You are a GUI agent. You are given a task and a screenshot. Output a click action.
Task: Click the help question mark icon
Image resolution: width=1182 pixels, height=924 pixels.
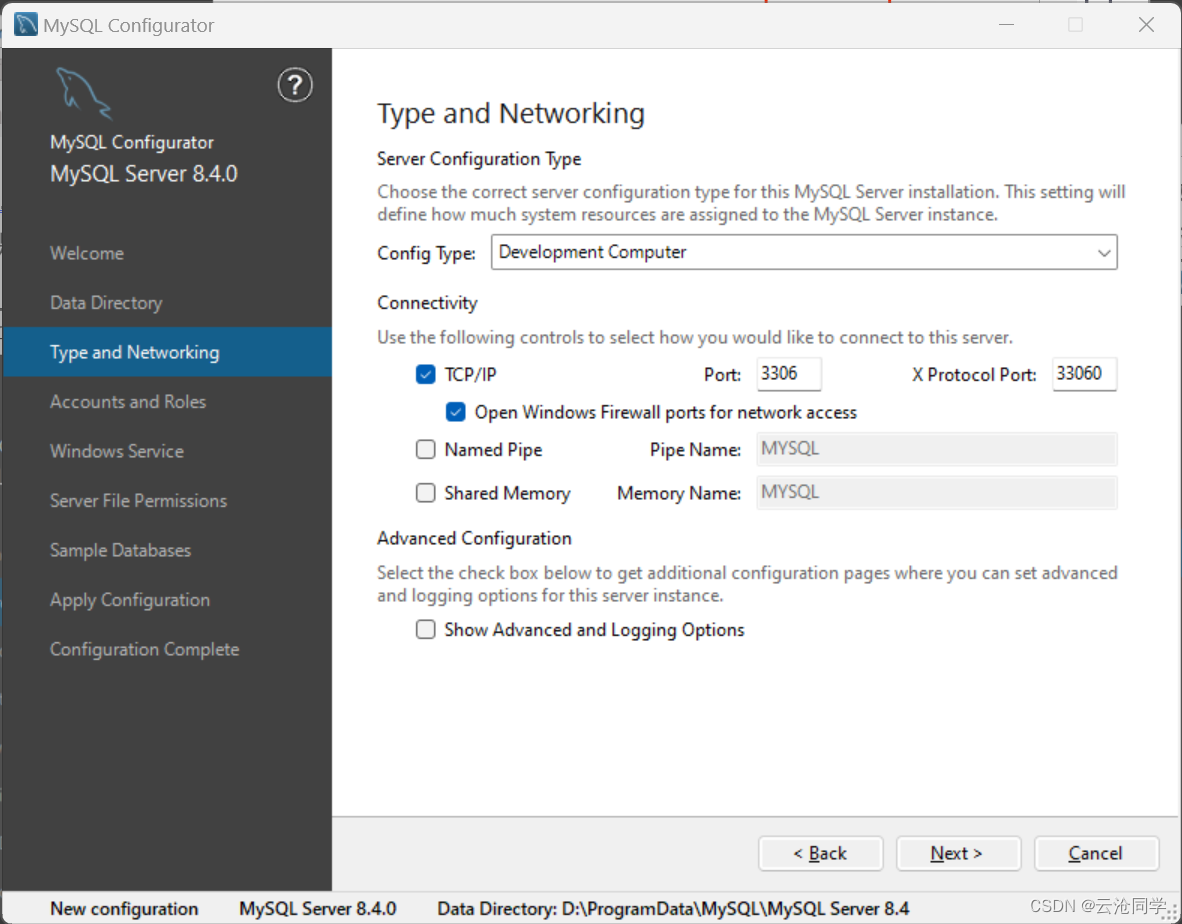294,86
